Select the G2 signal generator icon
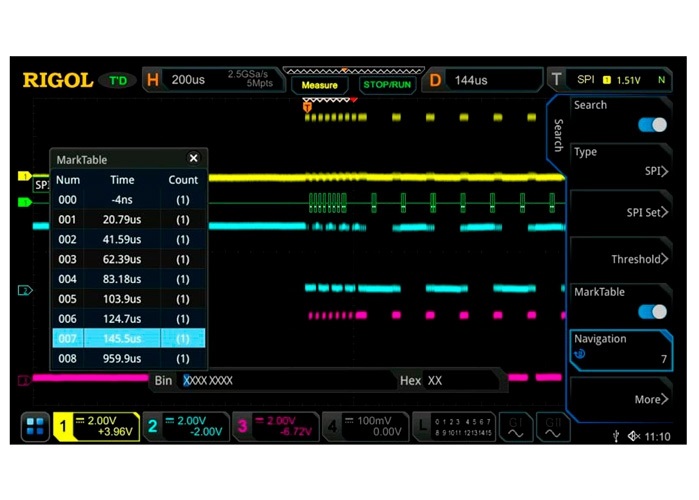Viewport: 699px width, 500px height. (551, 427)
